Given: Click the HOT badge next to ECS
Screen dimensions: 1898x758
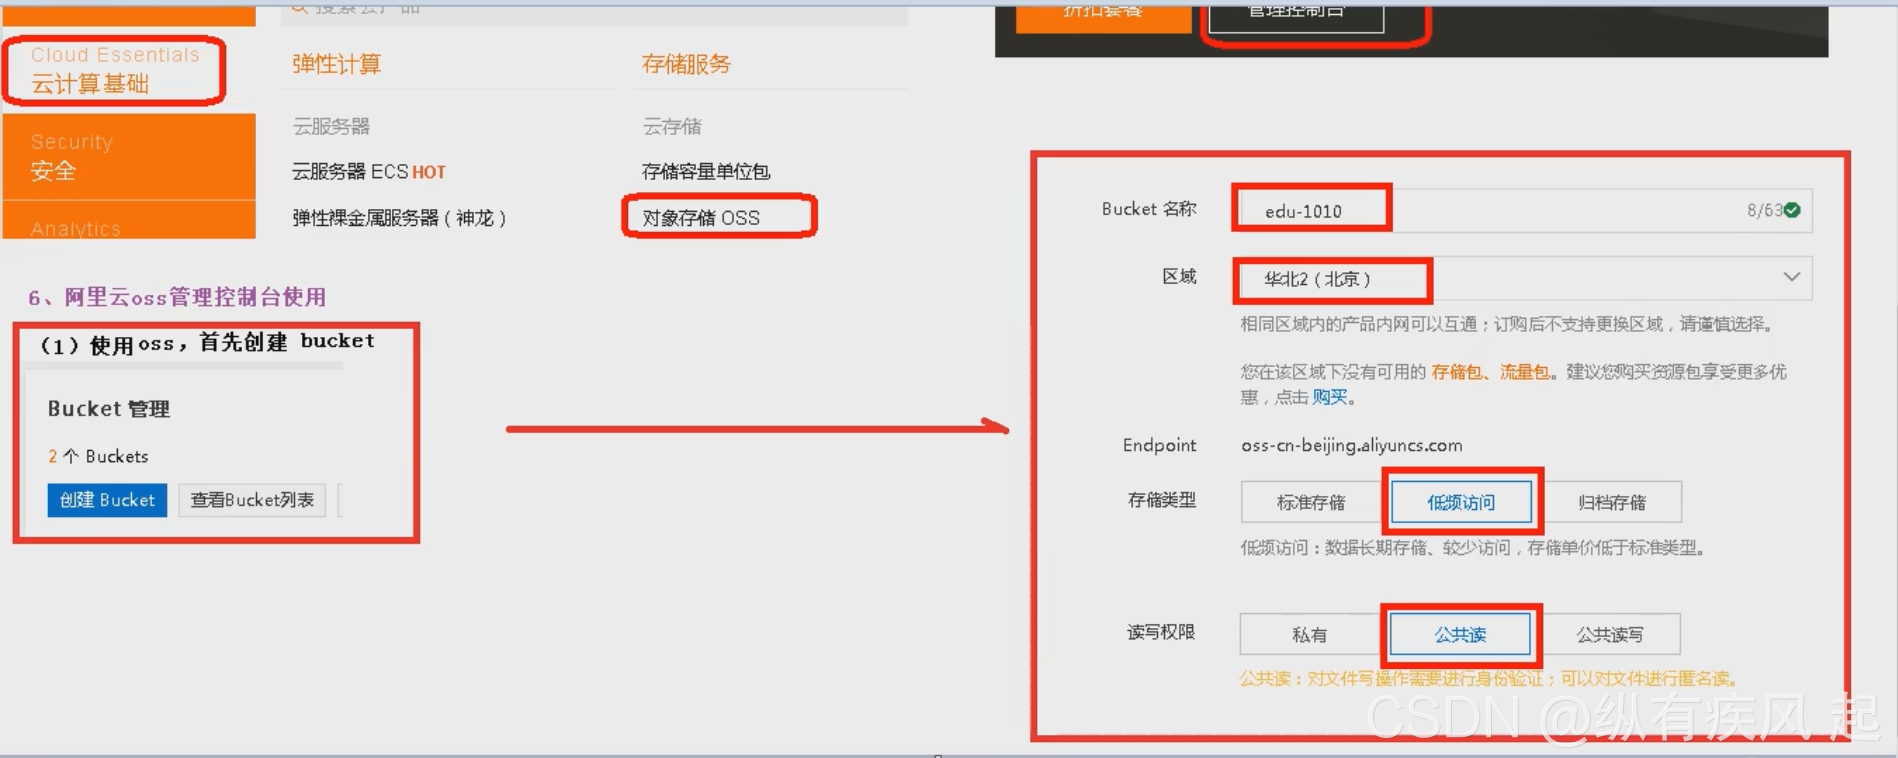Looking at the screenshot, I should (429, 172).
